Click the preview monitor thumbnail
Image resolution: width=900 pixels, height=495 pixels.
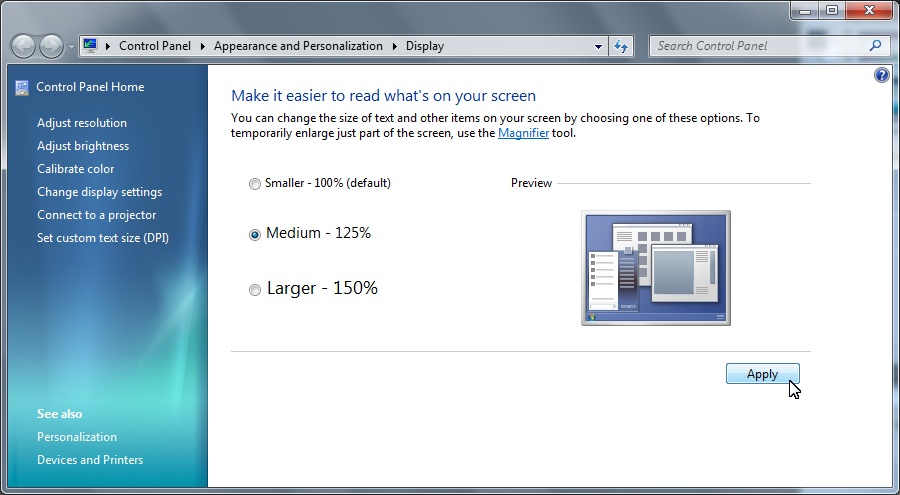pyautogui.click(x=656, y=268)
